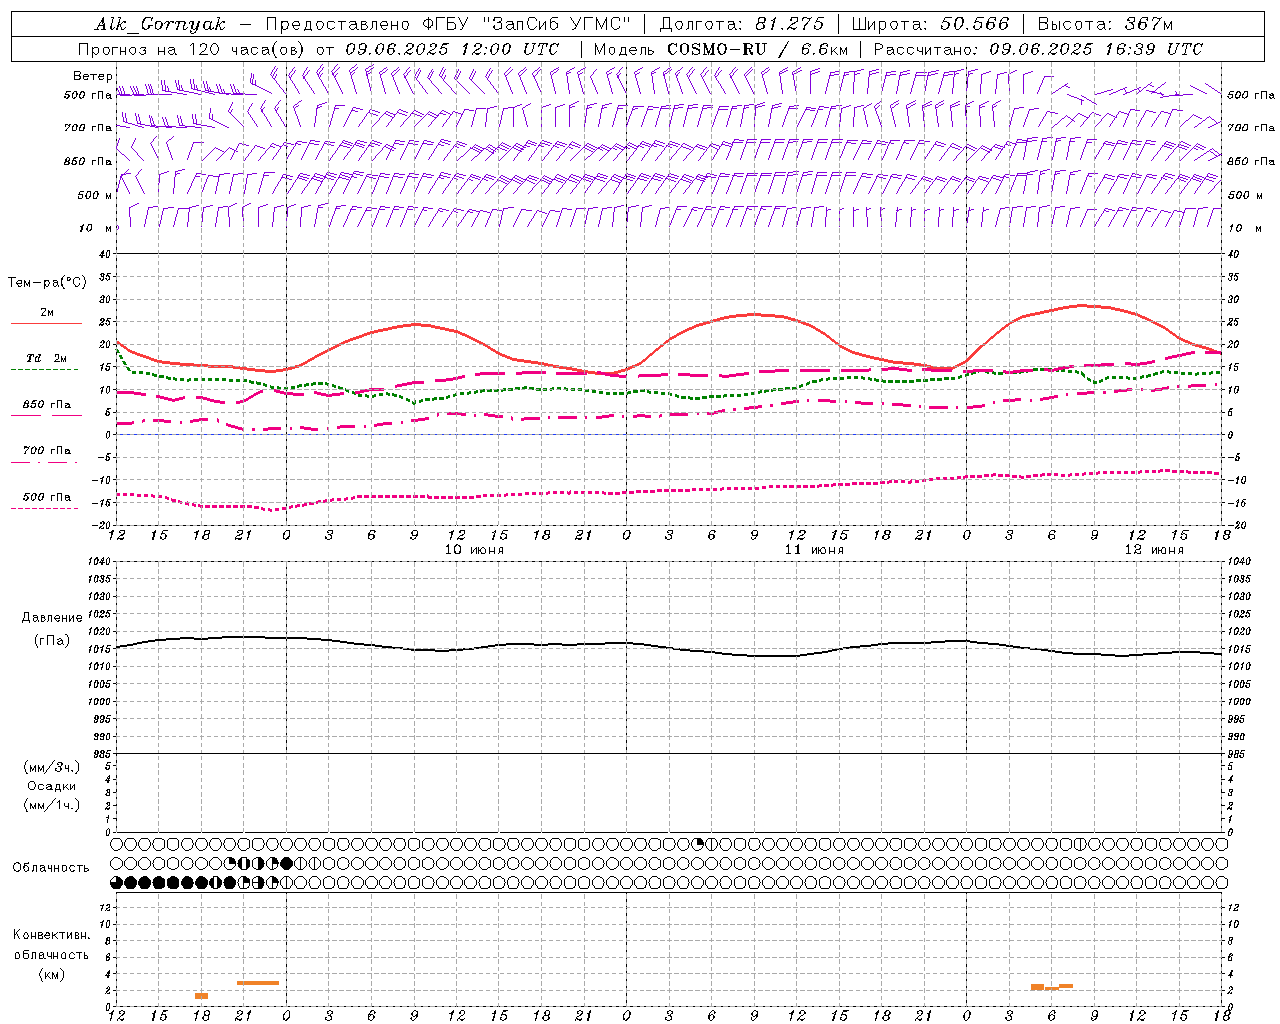Image resolution: width=1280 pixels, height=1024 pixels.
Task: Click the Осадки panel label
Action: coord(52,786)
